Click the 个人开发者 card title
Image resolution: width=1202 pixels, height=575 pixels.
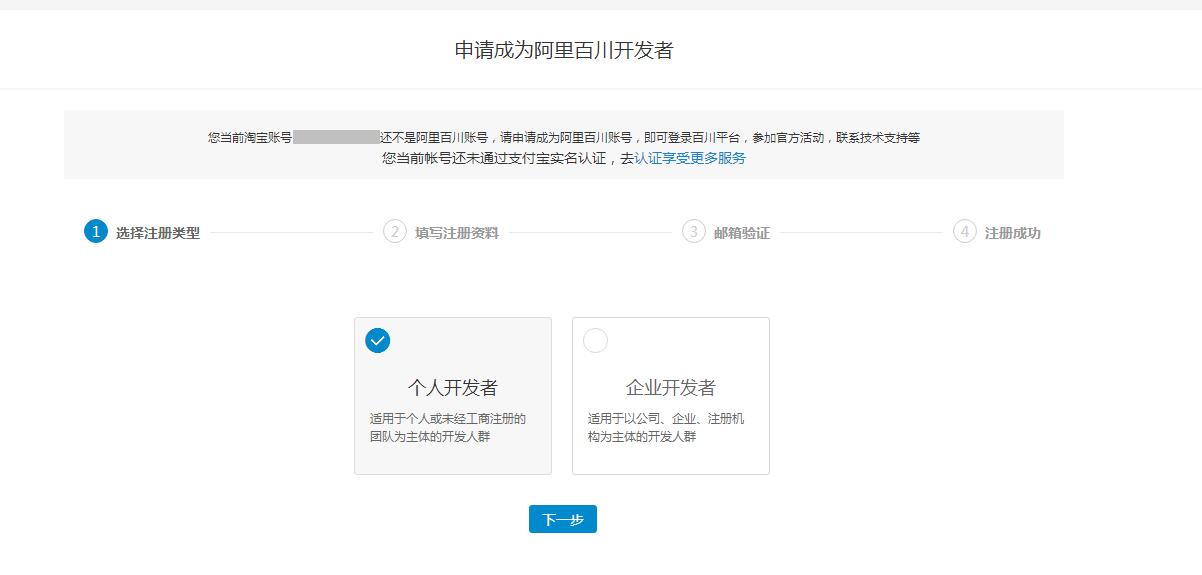[453, 388]
